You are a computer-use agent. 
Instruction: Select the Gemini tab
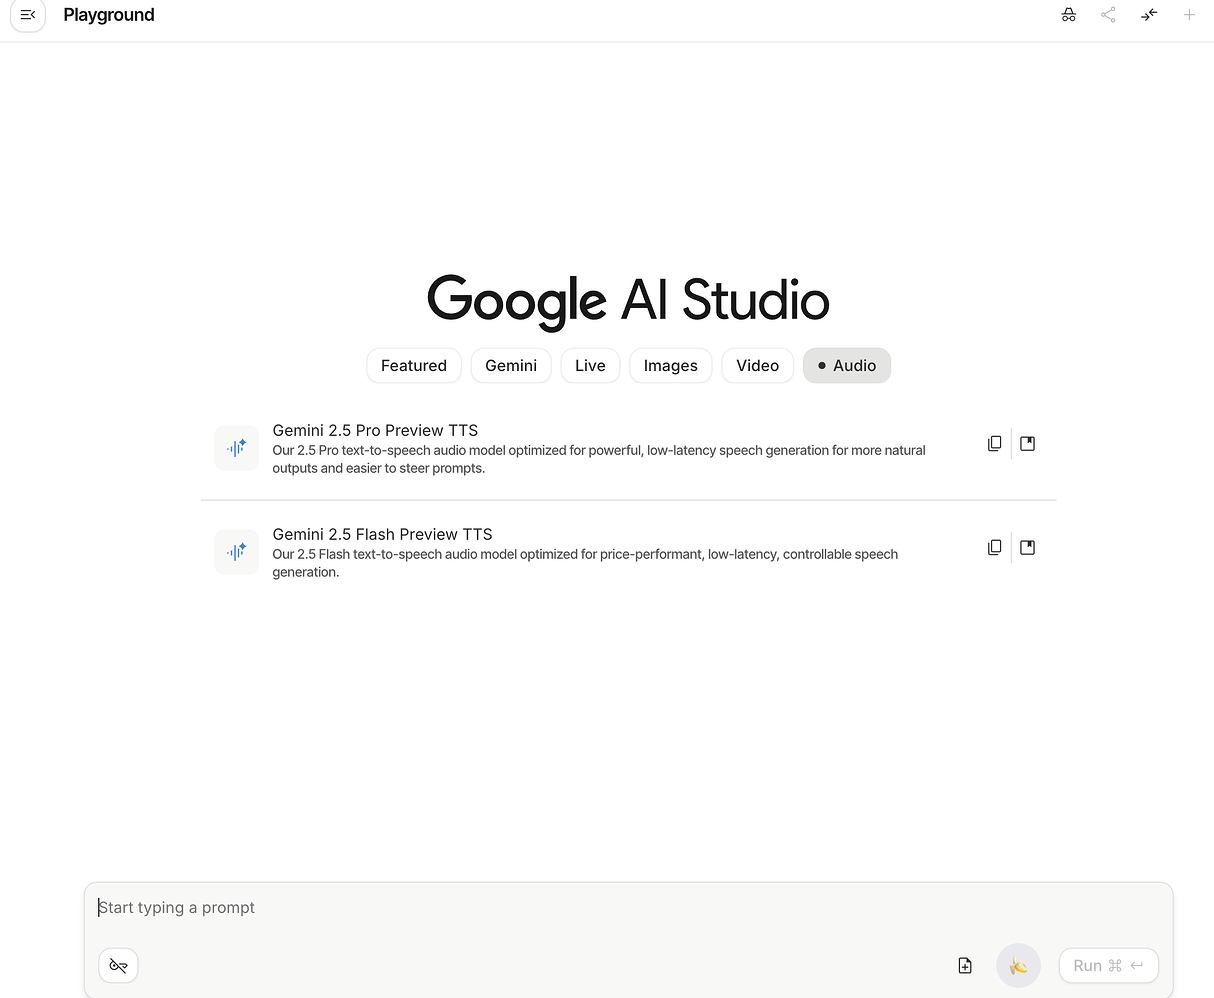click(x=511, y=366)
